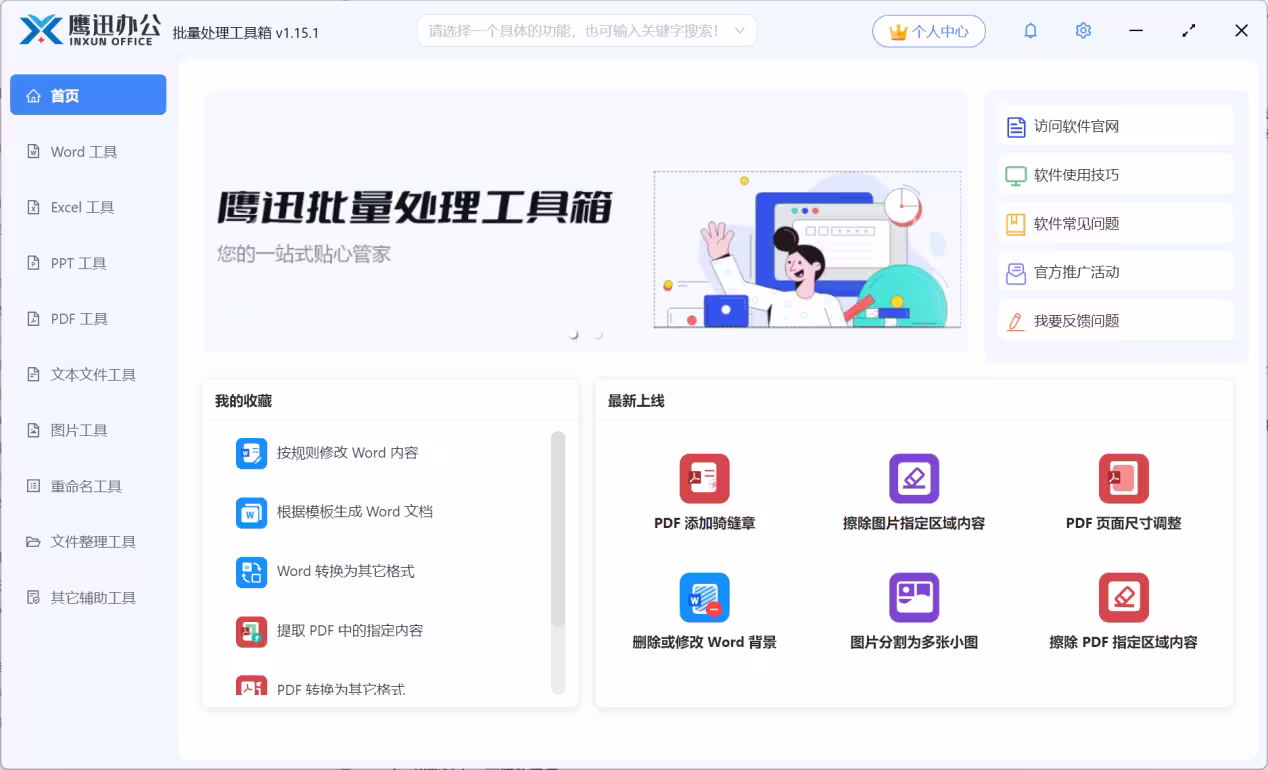
Task: Open the 我要反馈问题 link text
Action: pyautogui.click(x=1076, y=321)
